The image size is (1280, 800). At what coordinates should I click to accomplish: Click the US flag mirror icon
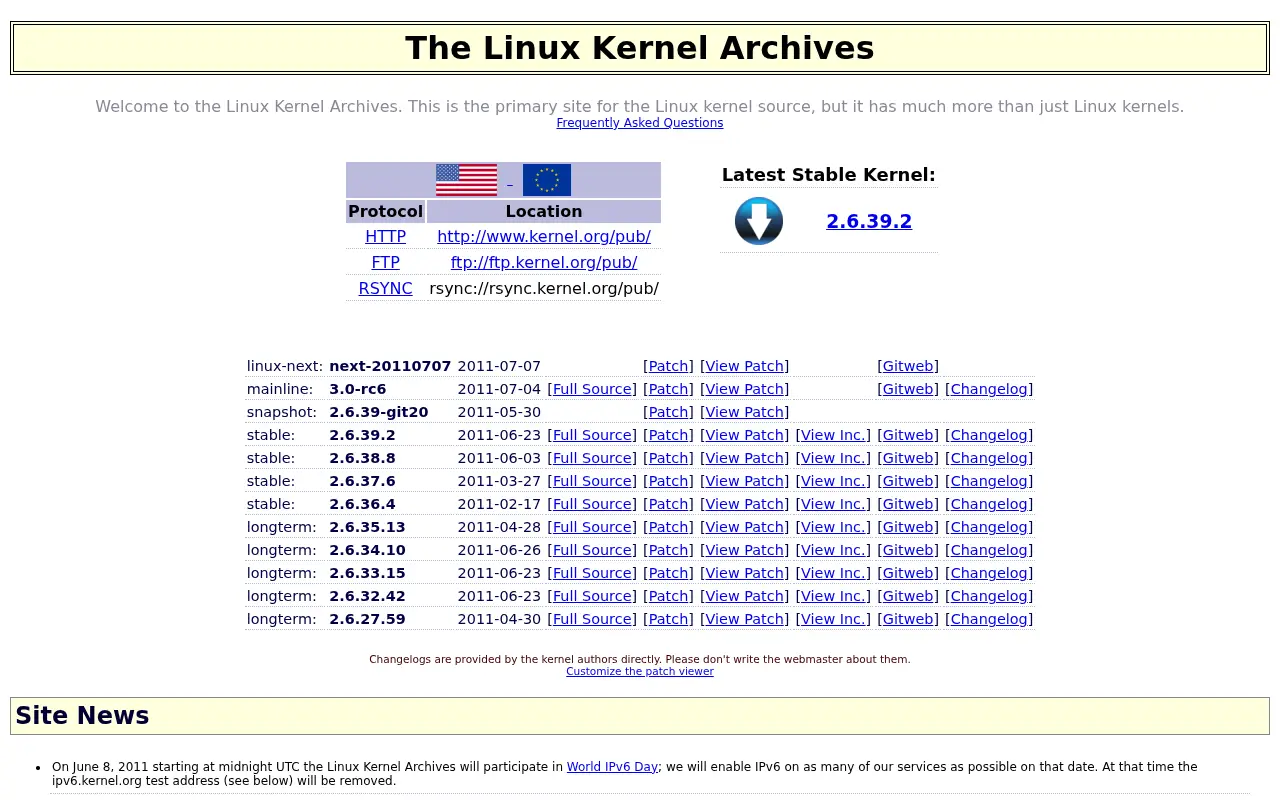pos(466,180)
